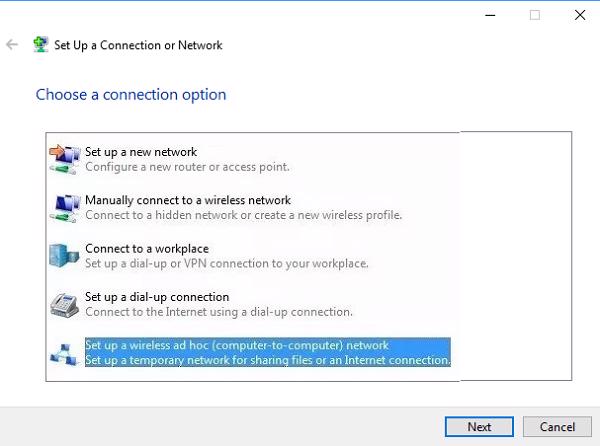The image size is (600, 446).
Task: Choose 'Manually connect to a wireless network' title
Action: tap(188, 200)
